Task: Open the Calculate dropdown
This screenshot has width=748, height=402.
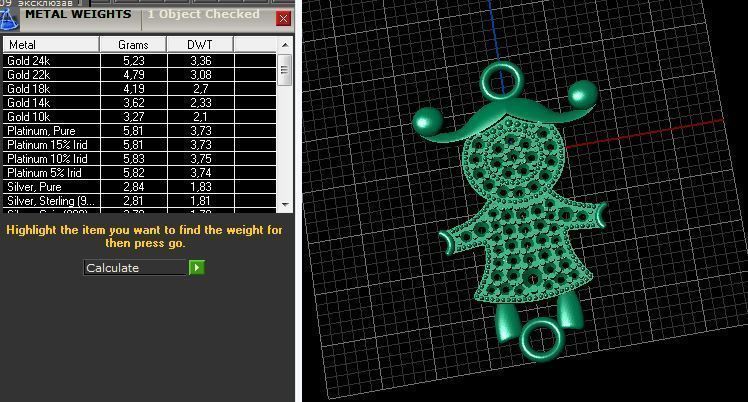Action: (x=135, y=268)
